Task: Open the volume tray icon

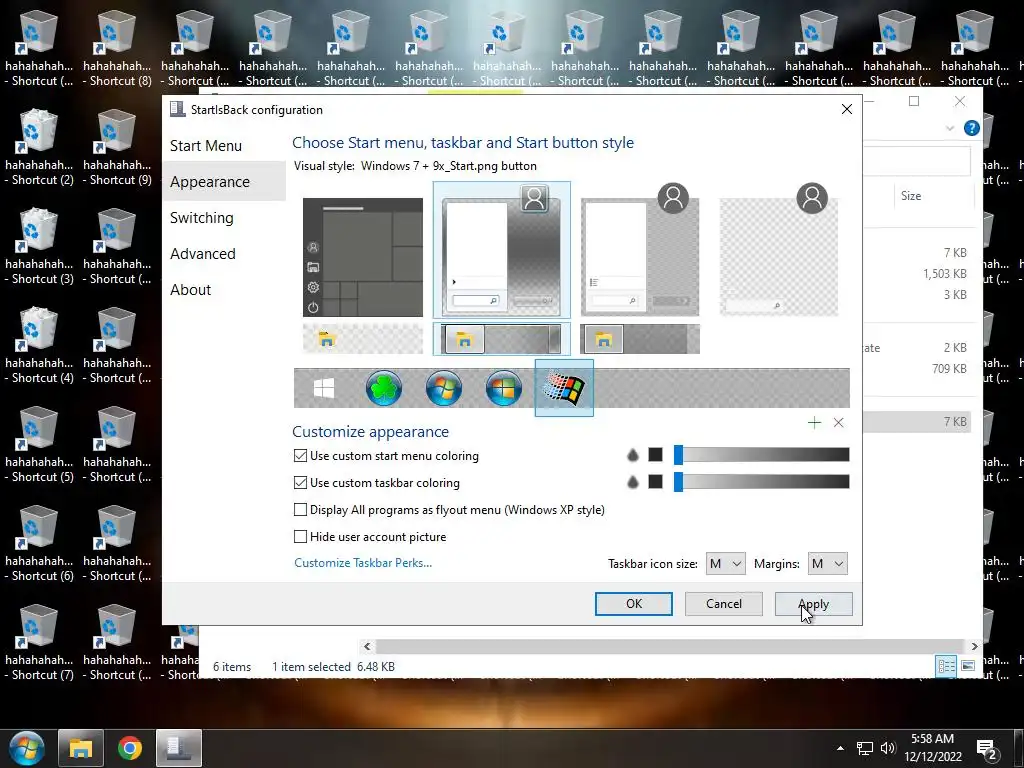Action: [888, 748]
